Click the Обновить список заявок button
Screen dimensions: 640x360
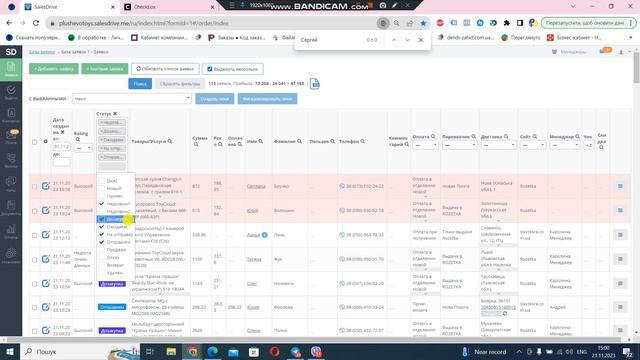coord(165,69)
